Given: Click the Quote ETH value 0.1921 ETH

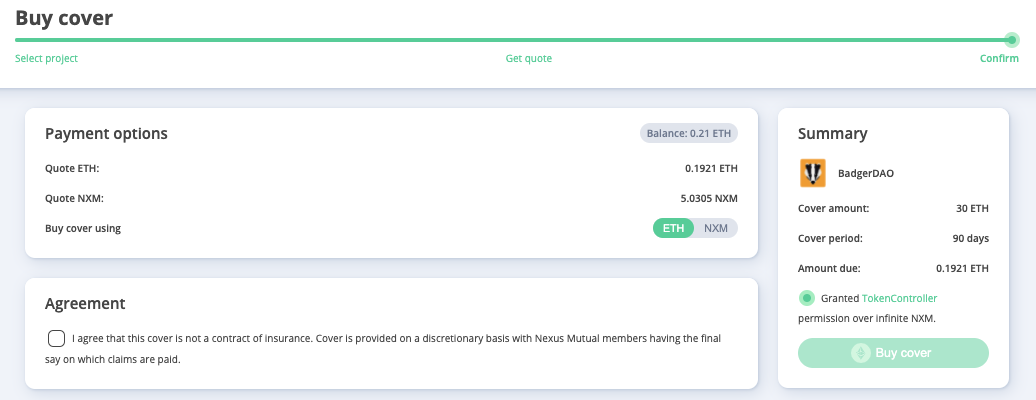Looking at the screenshot, I should click(711, 169).
